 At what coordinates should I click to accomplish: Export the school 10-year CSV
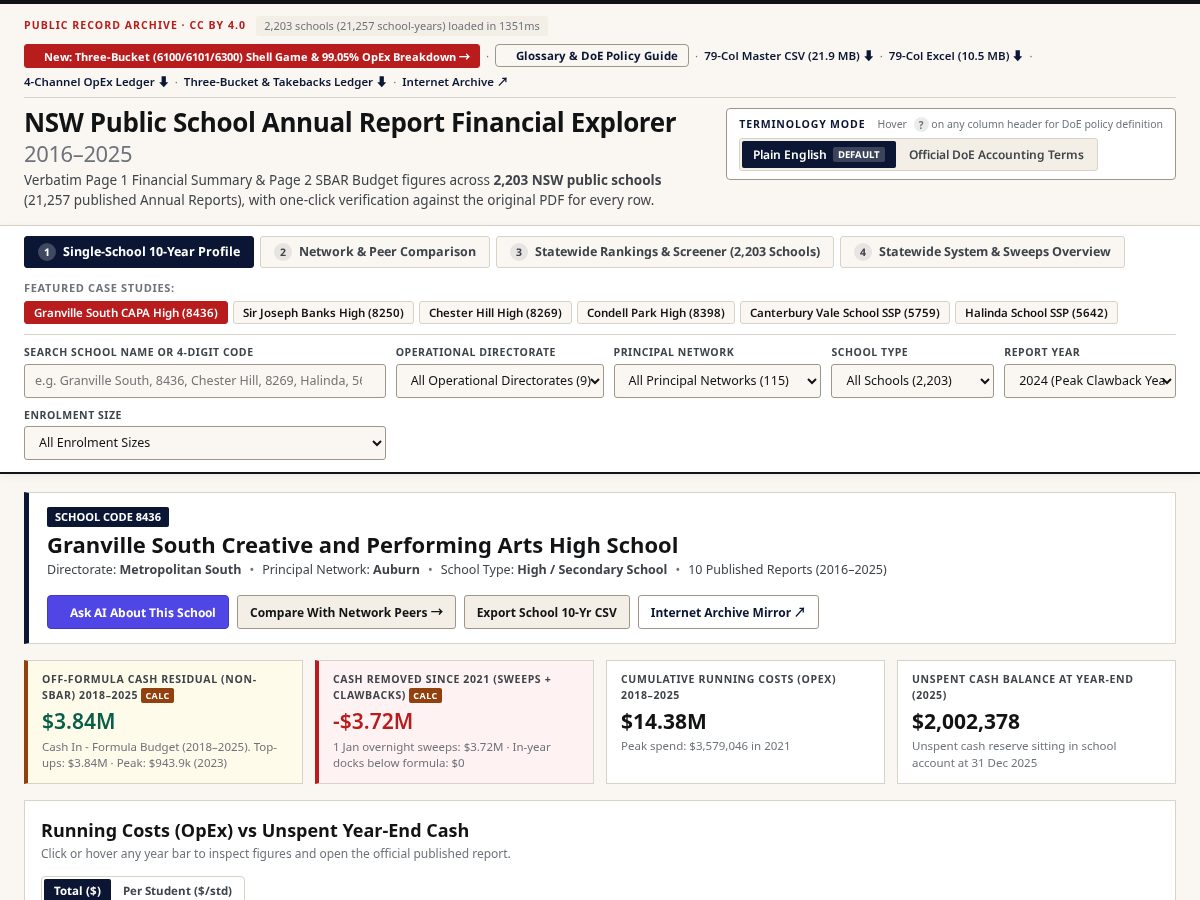click(x=547, y=612)
